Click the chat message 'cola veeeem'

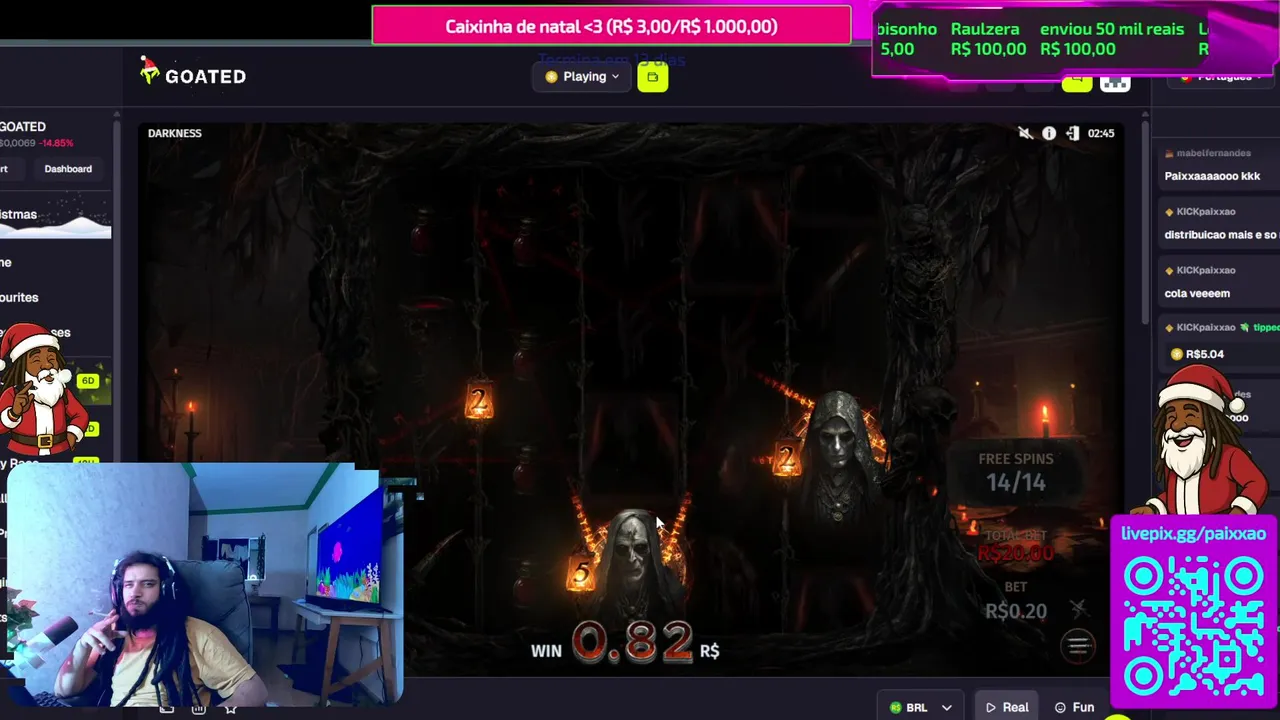click(x=1197, y=293)
